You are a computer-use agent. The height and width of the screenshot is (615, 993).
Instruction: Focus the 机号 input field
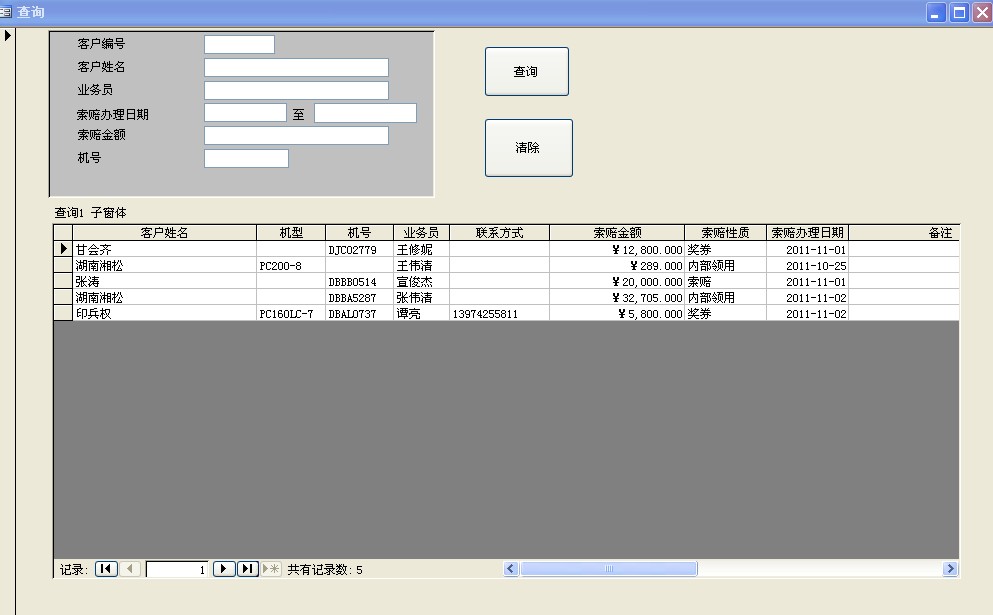246,158
